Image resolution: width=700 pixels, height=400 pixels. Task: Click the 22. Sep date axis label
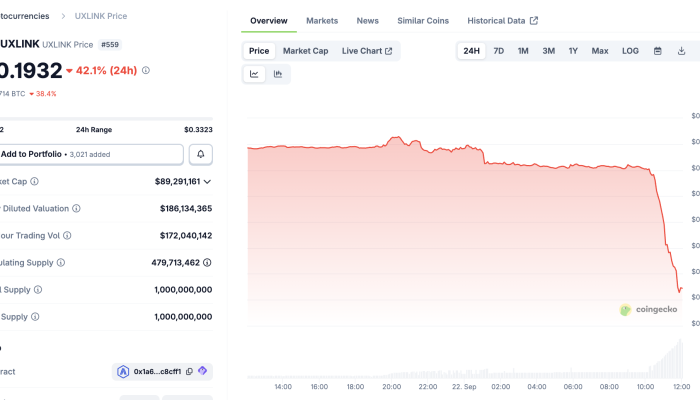click(464, 387)
